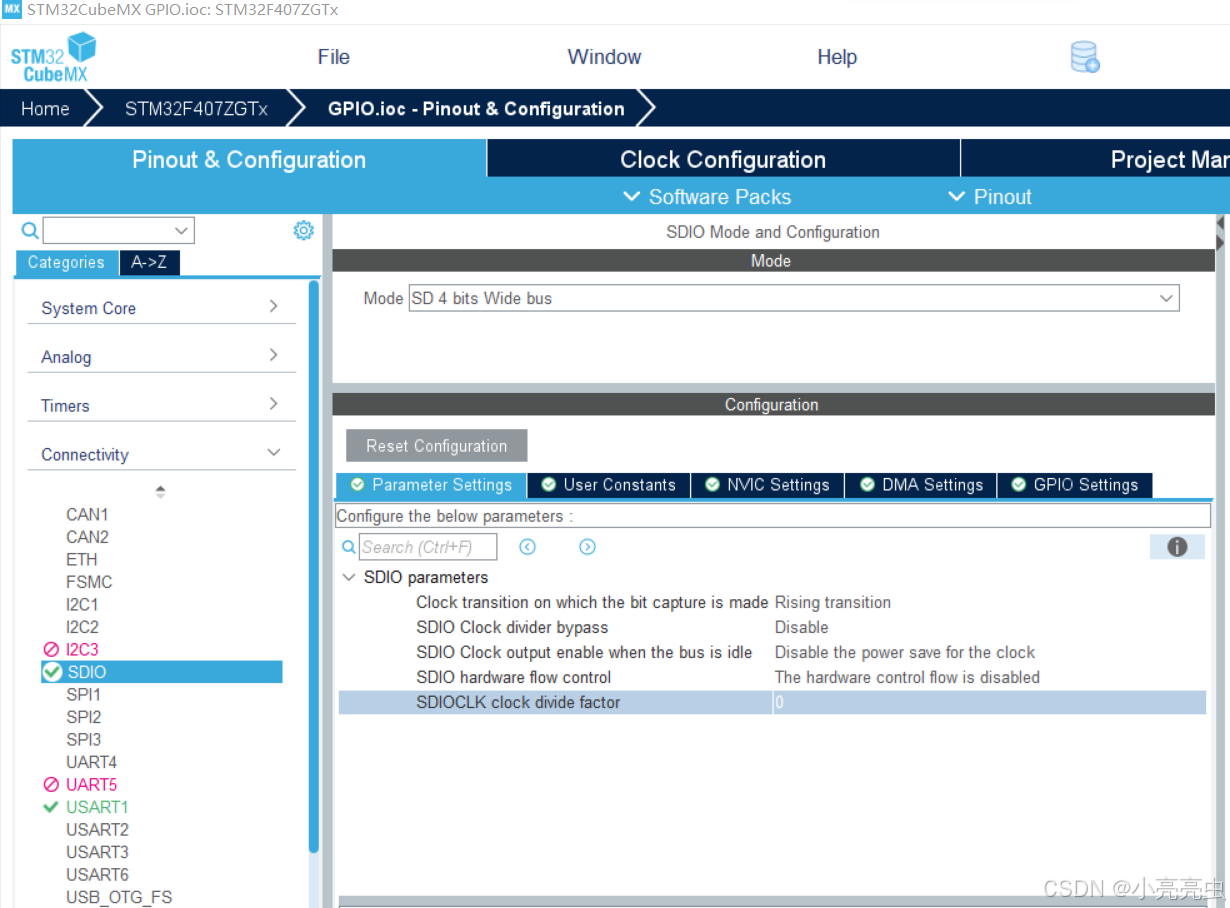Go to next search result arrow
This screenshot has height=908, width=1230.
587,546
